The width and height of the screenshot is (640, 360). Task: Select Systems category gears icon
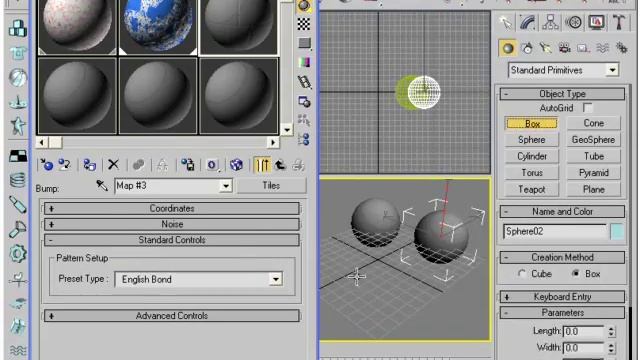(x=621, y=48)
